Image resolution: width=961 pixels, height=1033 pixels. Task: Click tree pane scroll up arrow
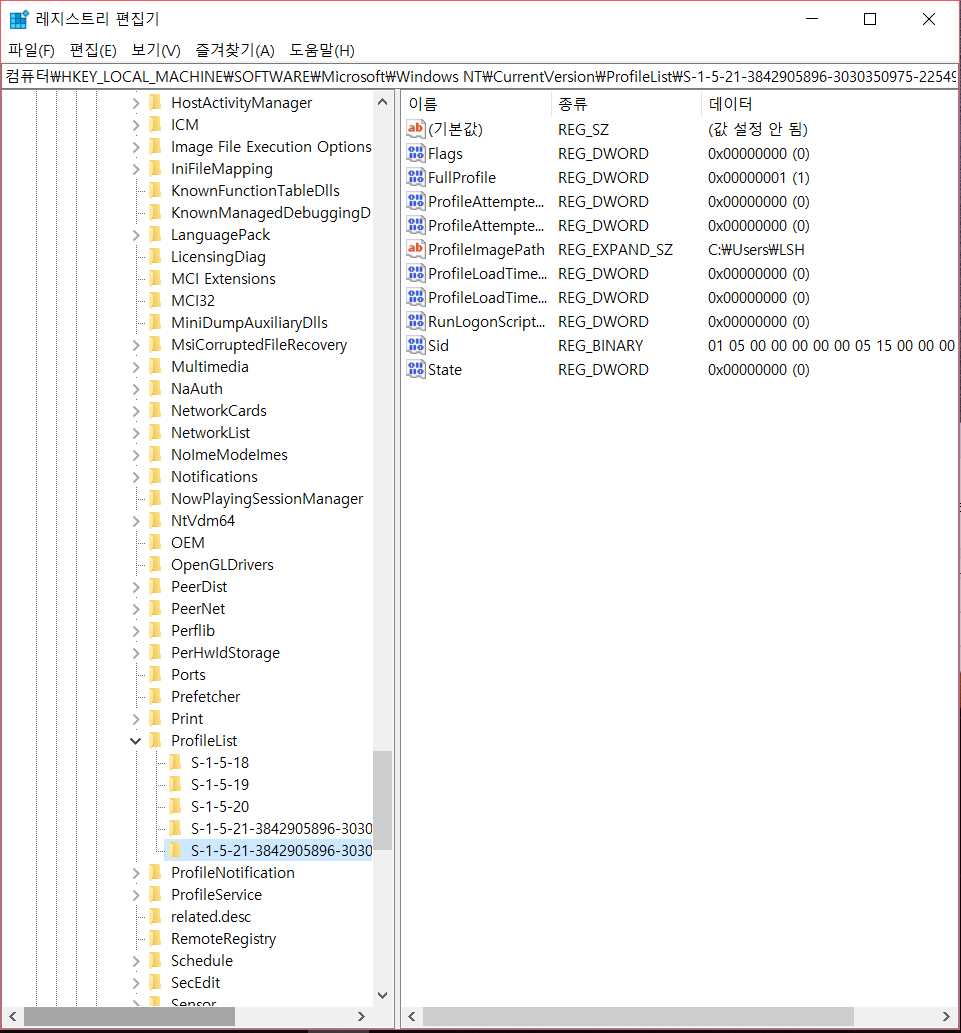pyautogui.click(x=383, y=102)
